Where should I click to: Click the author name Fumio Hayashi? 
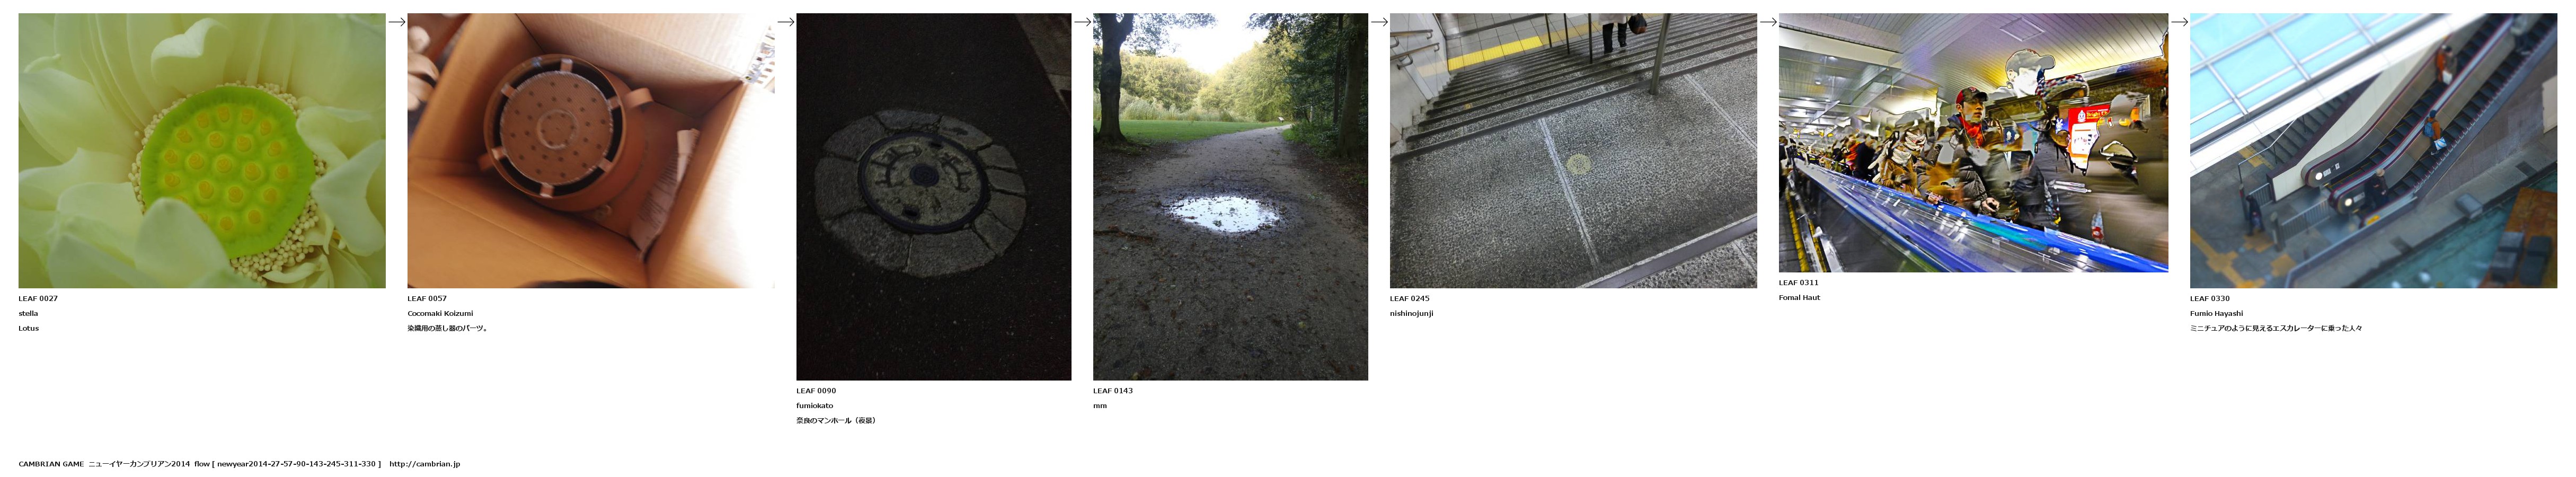pyautogui.click(x=2216, y=313)
